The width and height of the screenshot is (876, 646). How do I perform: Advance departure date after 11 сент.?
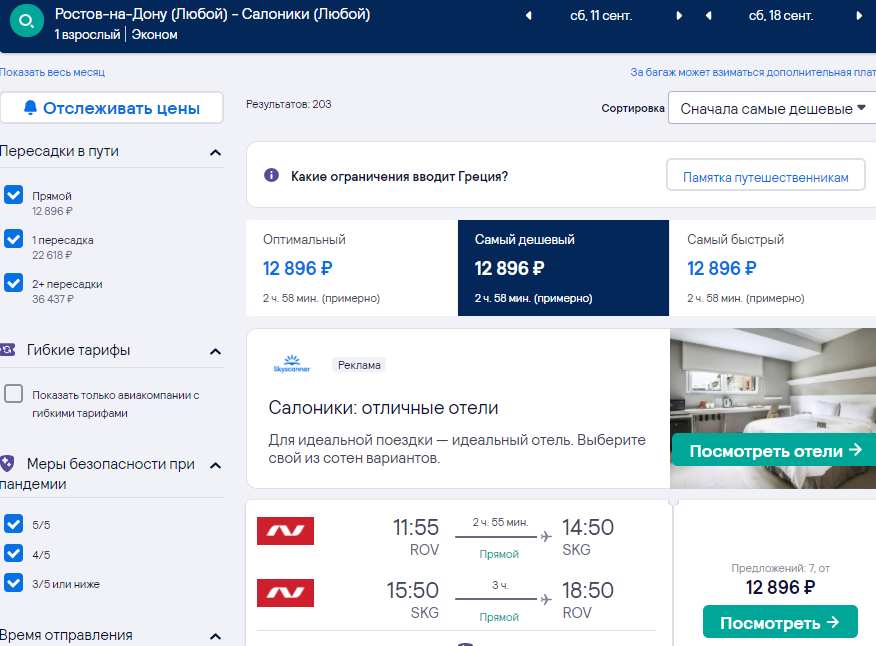(679, 16)
